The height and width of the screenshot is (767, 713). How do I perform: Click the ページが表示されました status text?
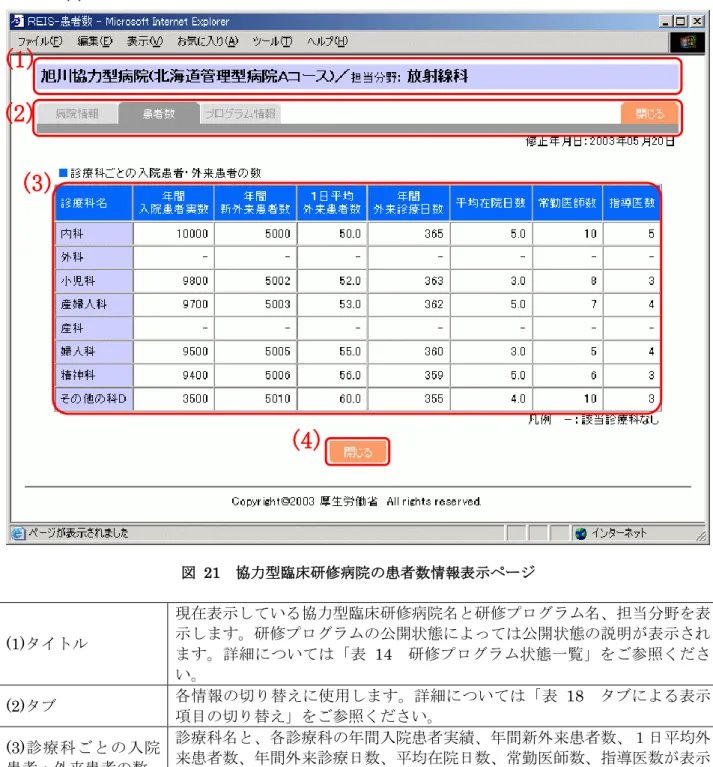(x=78, y=533)
